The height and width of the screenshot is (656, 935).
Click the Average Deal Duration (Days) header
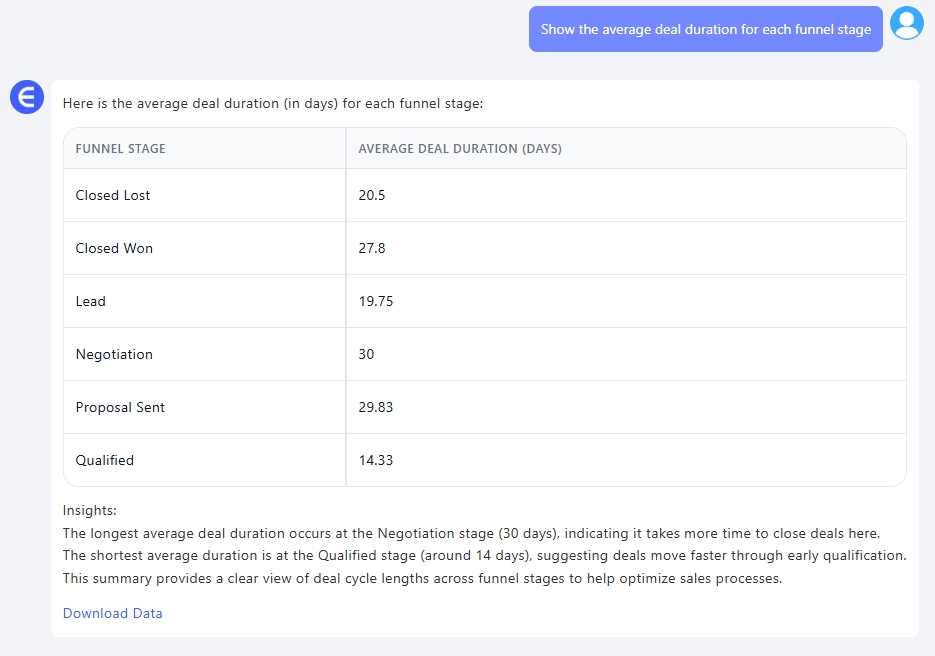coord(460,149)
